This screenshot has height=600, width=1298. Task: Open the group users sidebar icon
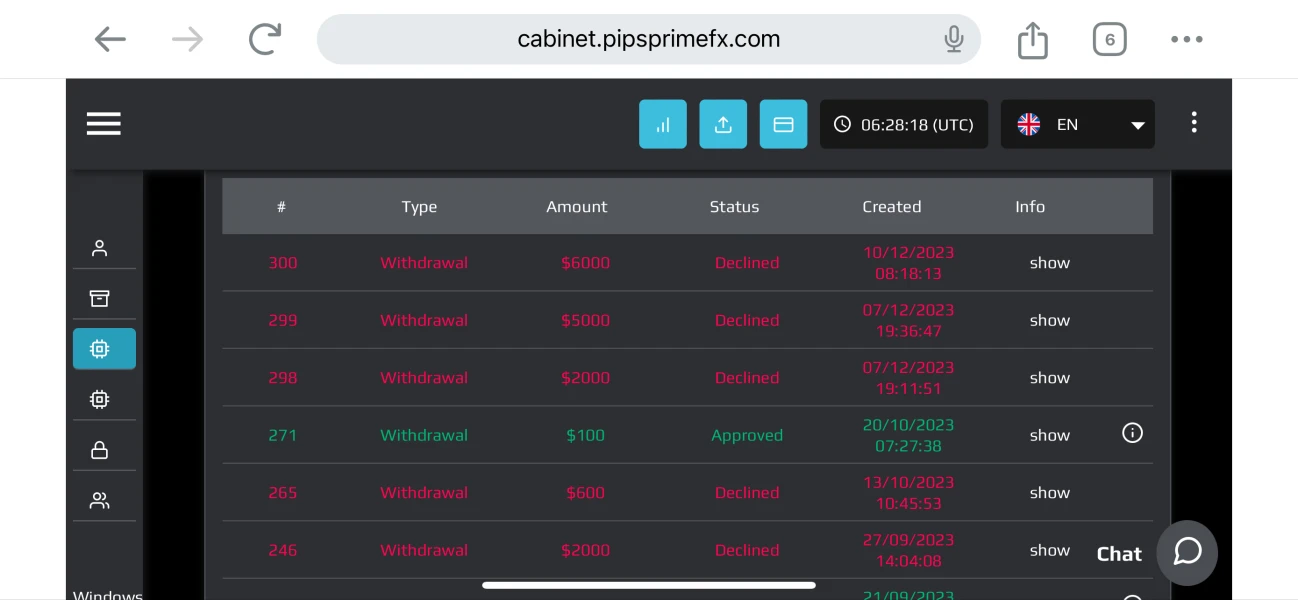coord(99,500)
